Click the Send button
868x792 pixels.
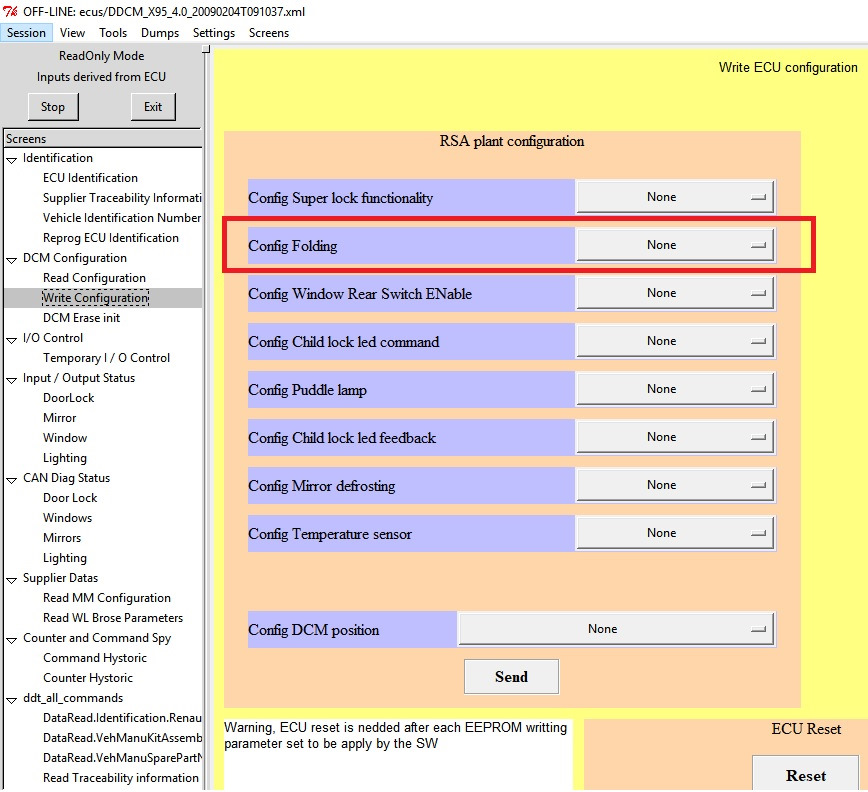(x=511, y=677)
